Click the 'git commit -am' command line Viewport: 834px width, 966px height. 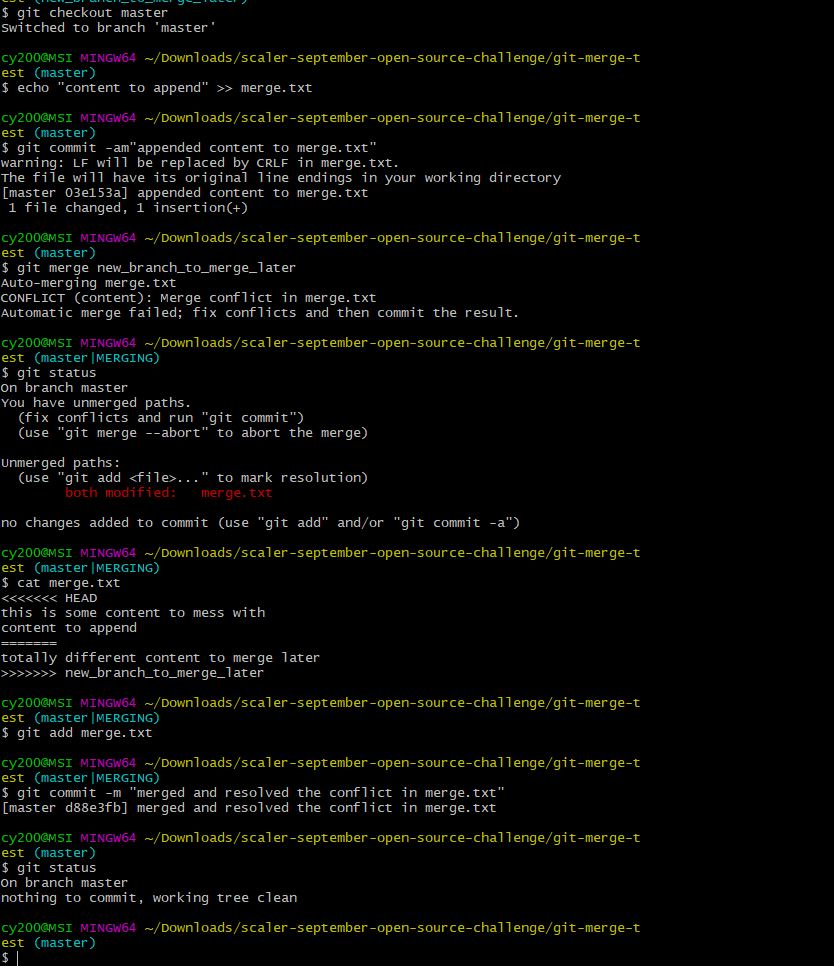[x=188, y=148]
